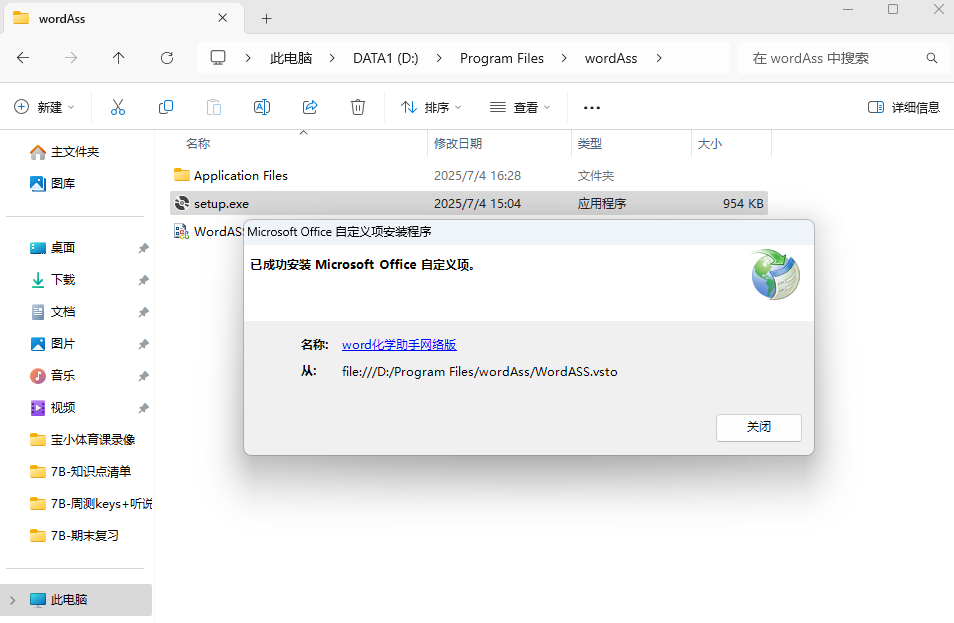Refresh the wordAss folder view
The height and width of the screenshot is (623, 954).
click(167, 58)
